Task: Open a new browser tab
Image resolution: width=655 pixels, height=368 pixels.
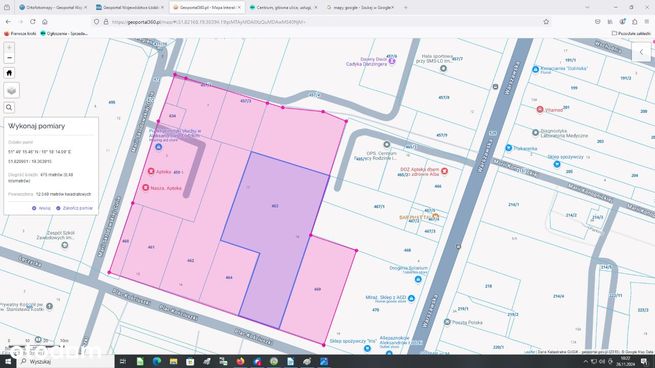Action: point(405,8)
